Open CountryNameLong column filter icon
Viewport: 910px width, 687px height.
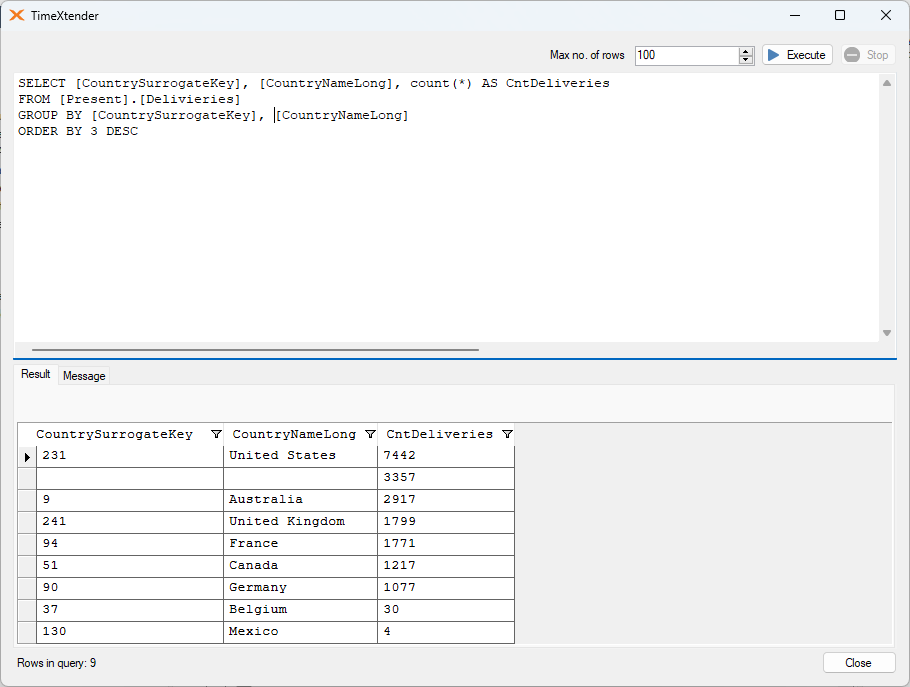coord(370,434)
